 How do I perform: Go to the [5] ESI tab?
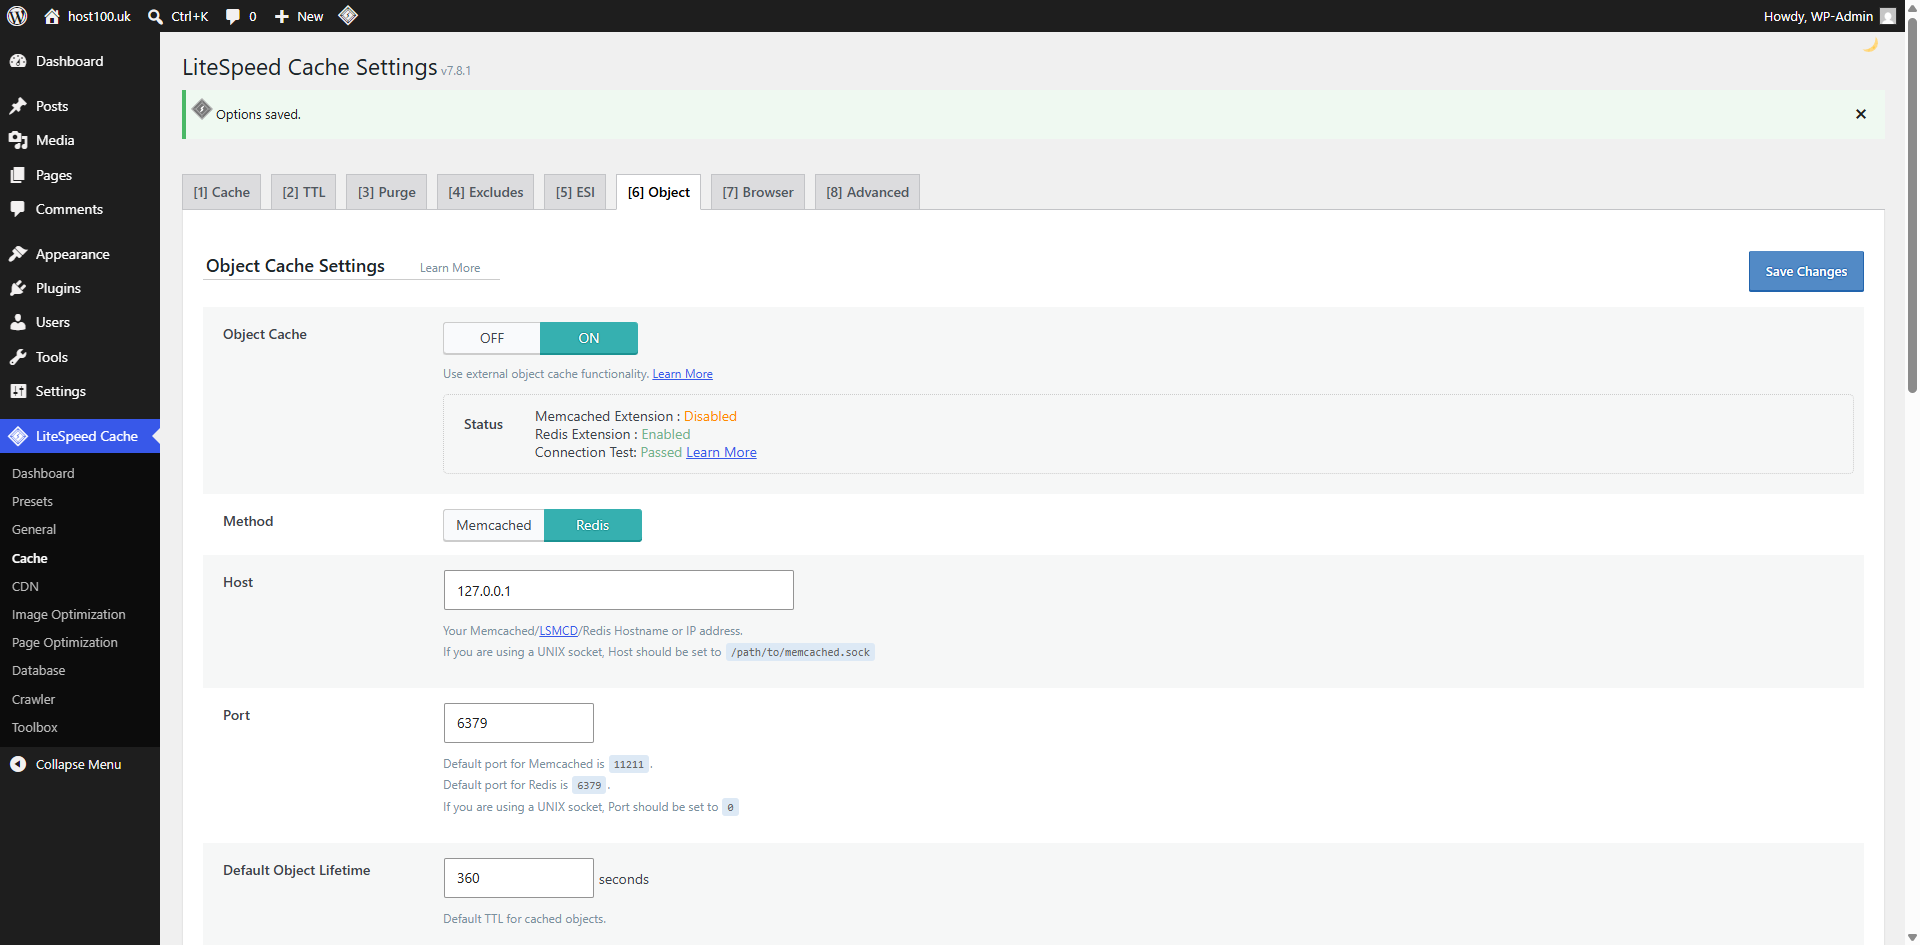point(575,192)
